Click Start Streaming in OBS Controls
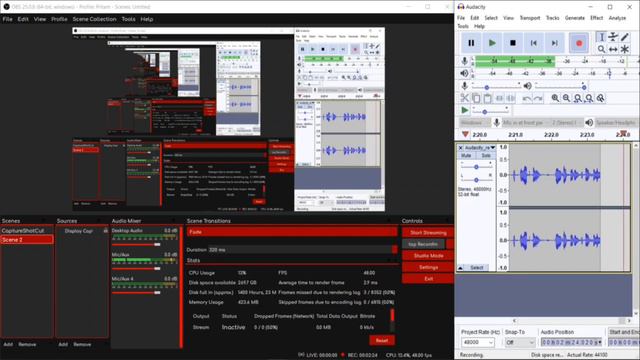Screen dimensions: 640x360 428,233
